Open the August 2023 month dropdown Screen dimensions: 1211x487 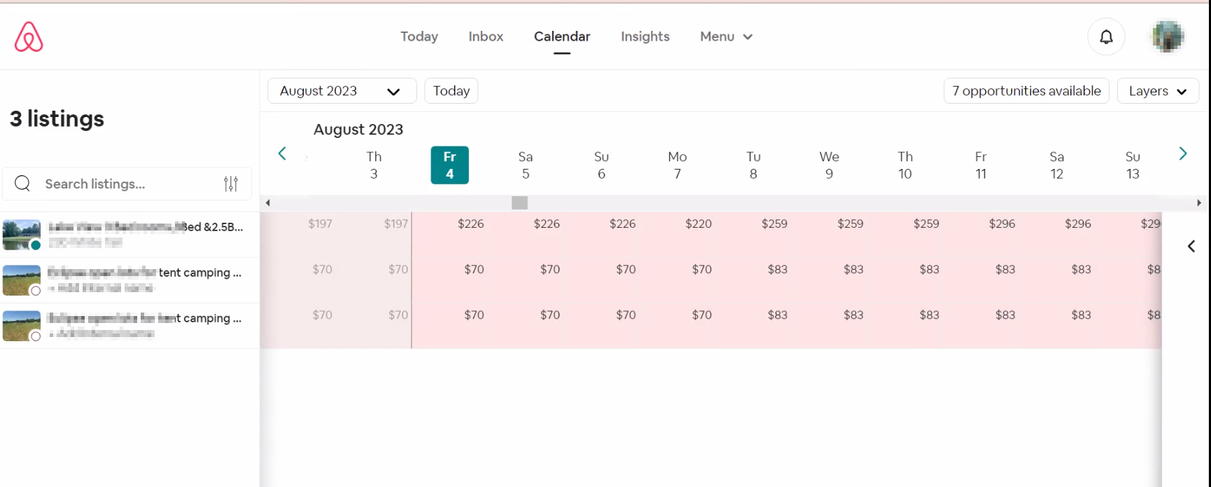tap(341, 91)
